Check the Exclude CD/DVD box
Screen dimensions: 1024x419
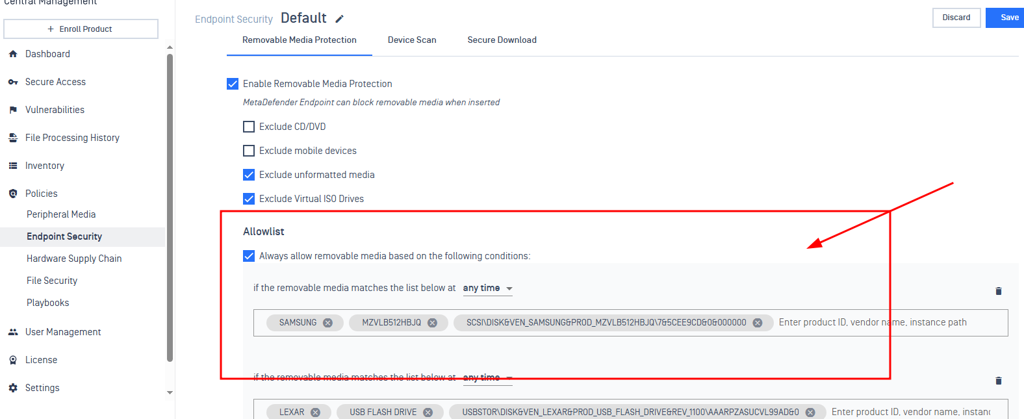click(249, 127)
